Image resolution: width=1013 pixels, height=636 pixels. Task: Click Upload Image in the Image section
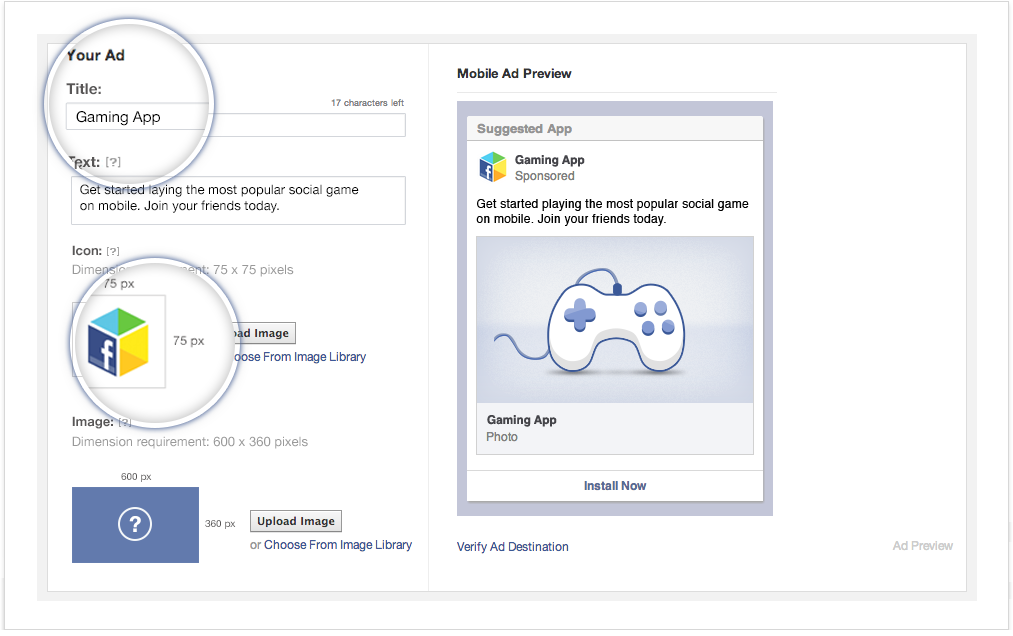pyautogui.click(x=295, y=521)
